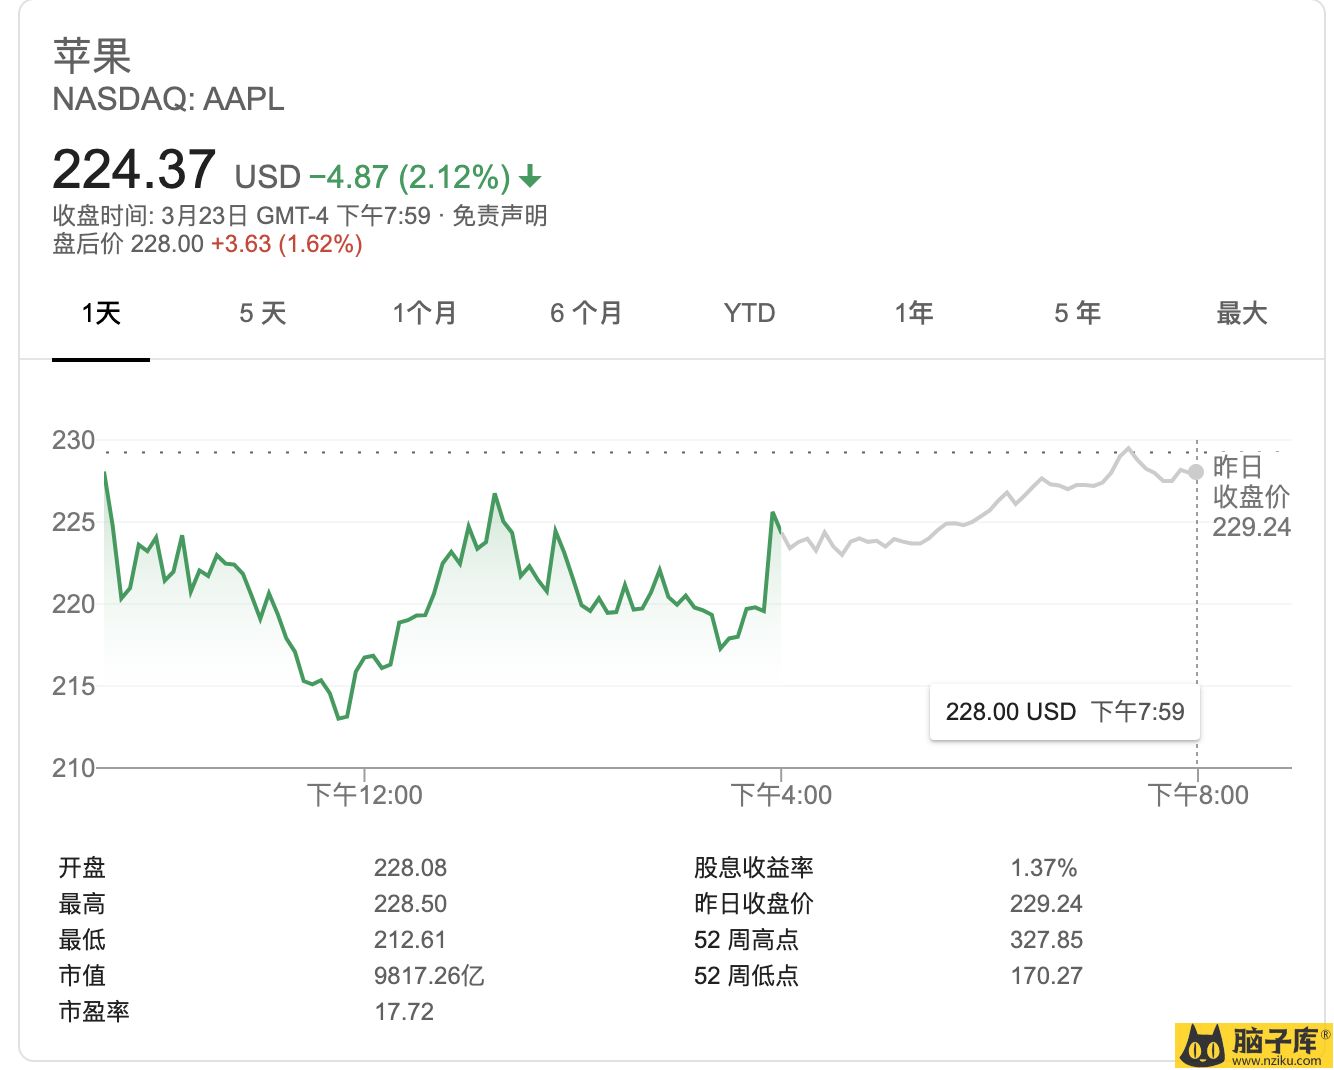Click the green down arrow icon

(x=530, y=178)
